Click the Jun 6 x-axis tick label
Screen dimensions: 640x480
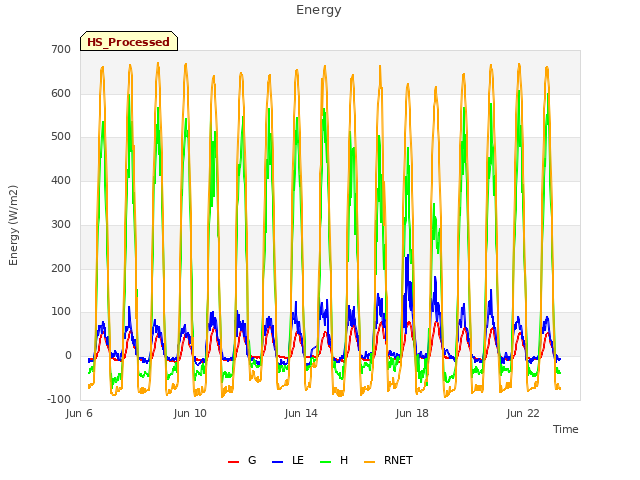(x=79, y=413)
